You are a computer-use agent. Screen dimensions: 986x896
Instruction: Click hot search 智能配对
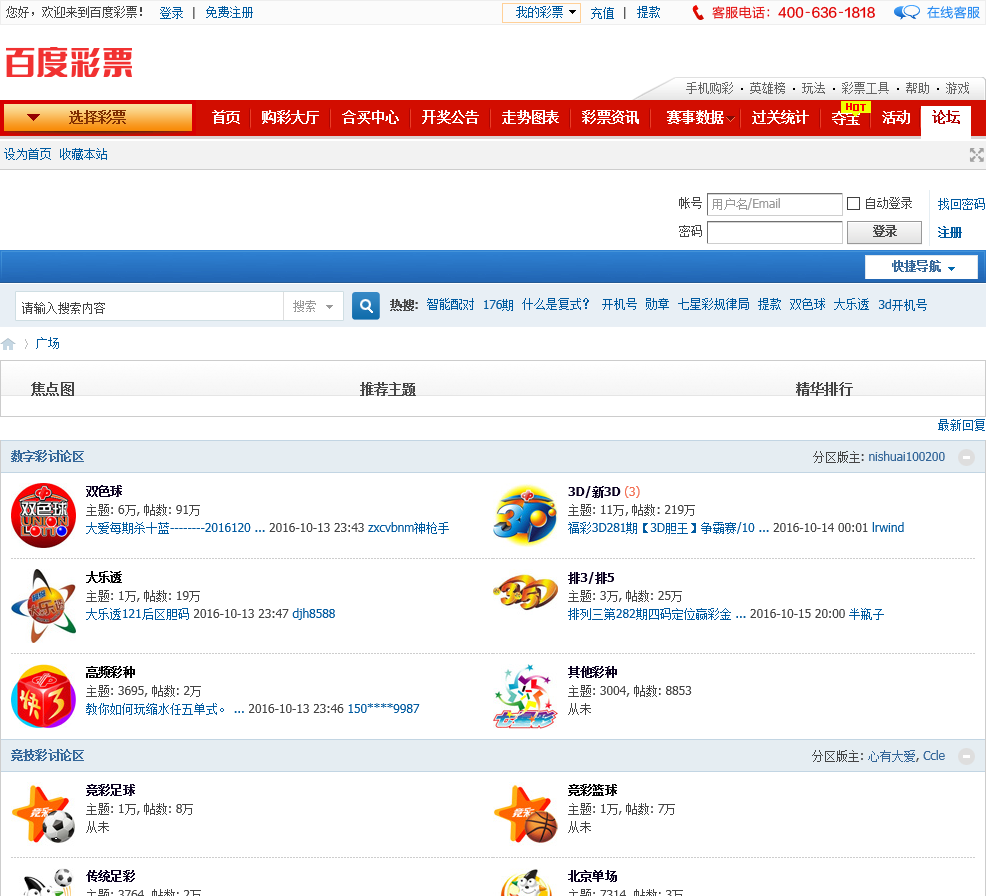pos(450,305)
